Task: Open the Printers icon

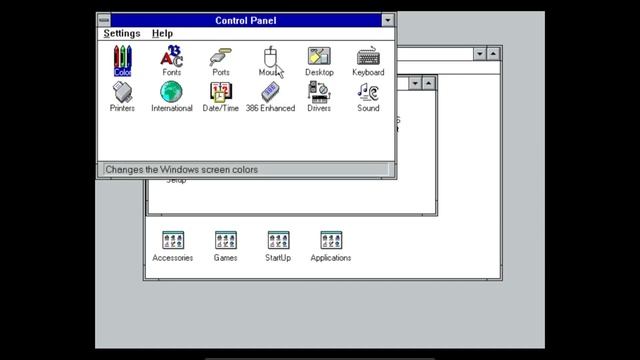Action: (x=122, y=97)
